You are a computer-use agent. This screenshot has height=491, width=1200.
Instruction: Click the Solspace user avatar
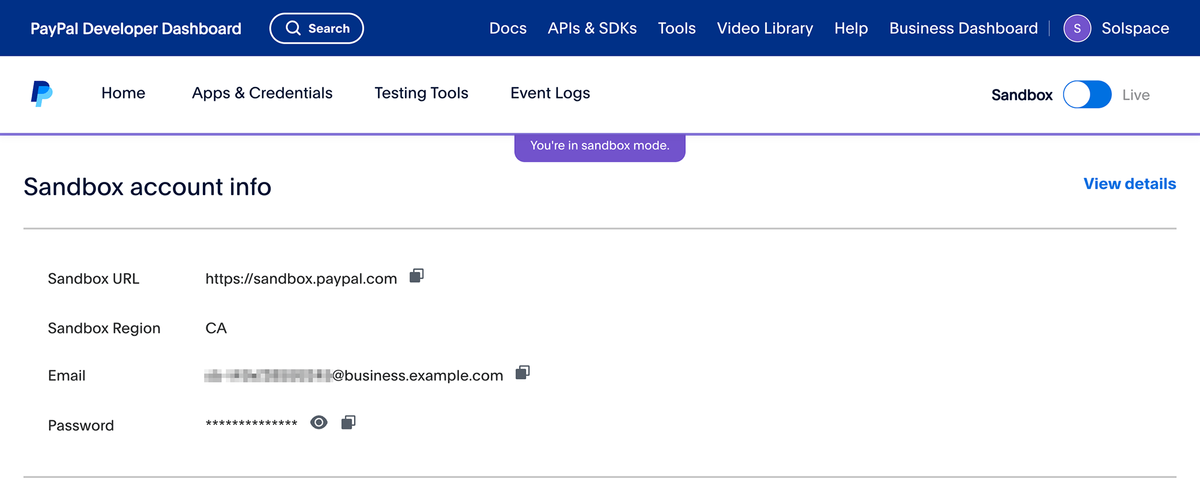click(1077, 28)
